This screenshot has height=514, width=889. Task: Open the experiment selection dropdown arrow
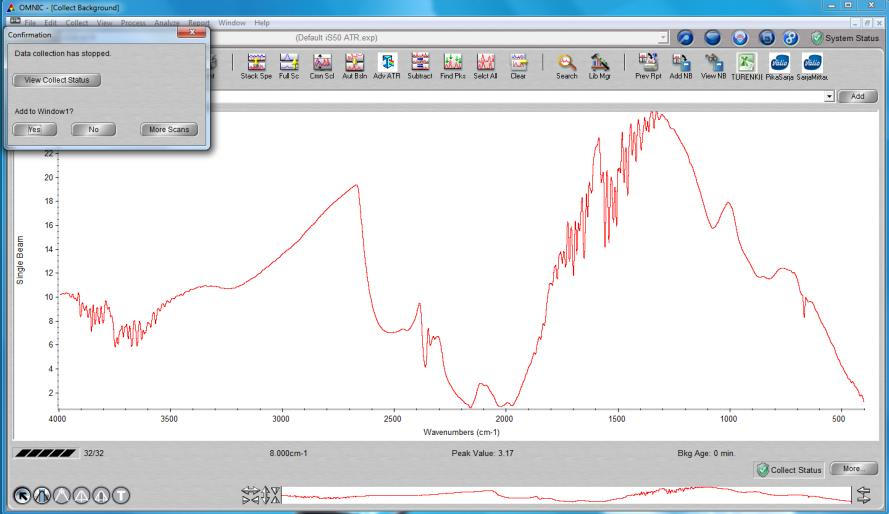click(x=663, y=37)
